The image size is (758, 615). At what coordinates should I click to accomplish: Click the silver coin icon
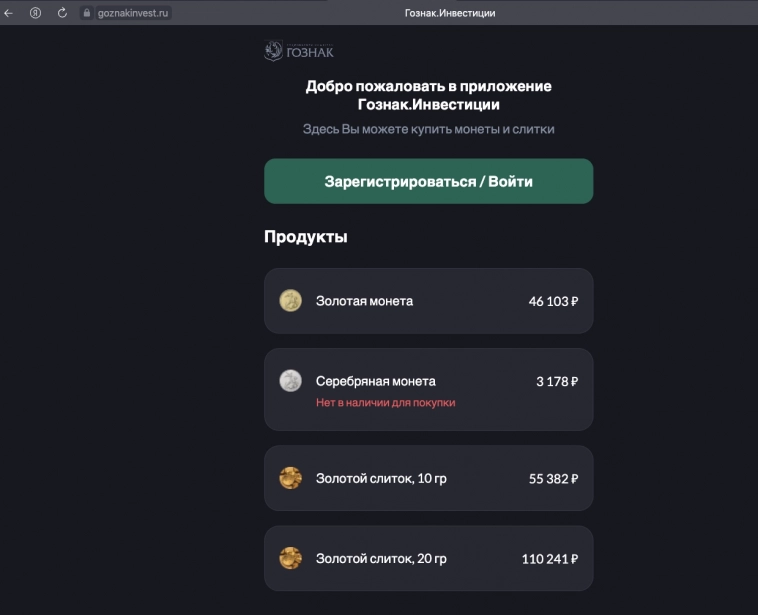290,380
